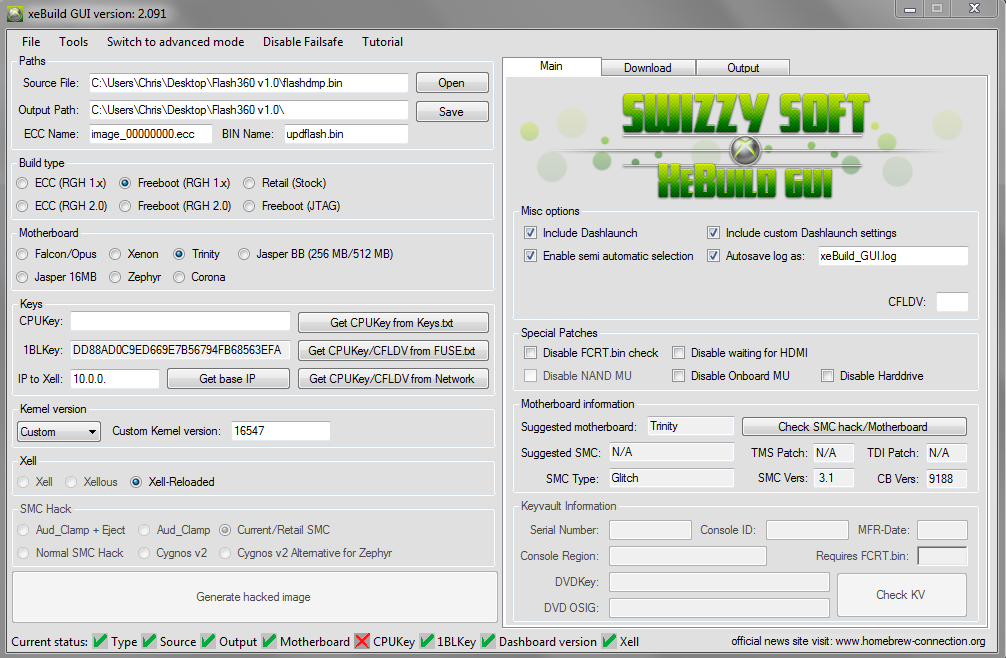Select Falcon/Opus motherboard
Image resolution: width=1006 pixels, height=658 pixels.
tap(57, 255)
